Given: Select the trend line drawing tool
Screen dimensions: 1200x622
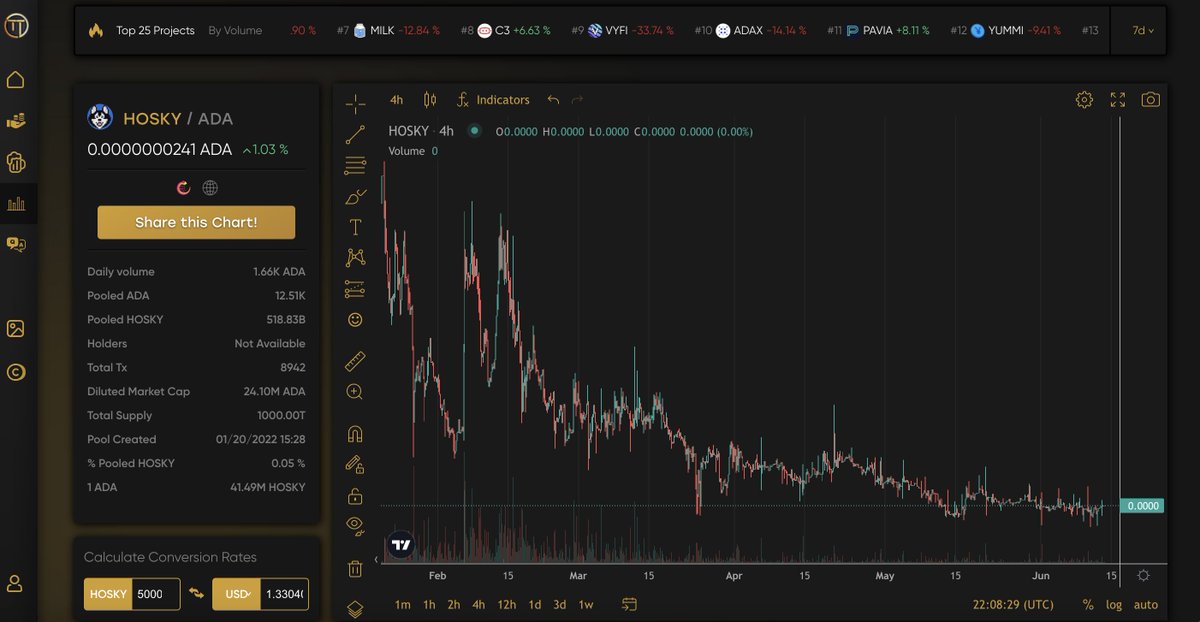Looking at the screenshot, I should tap(355, 135).
